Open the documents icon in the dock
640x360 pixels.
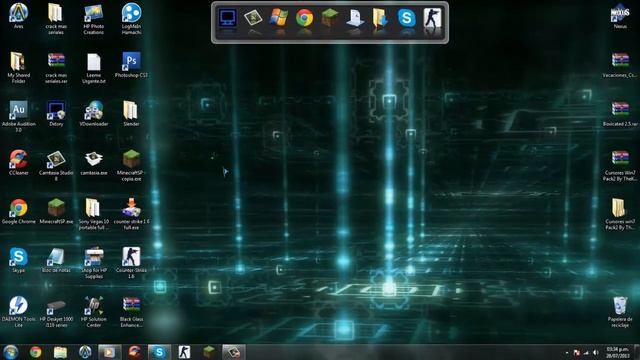coord(355,18)
